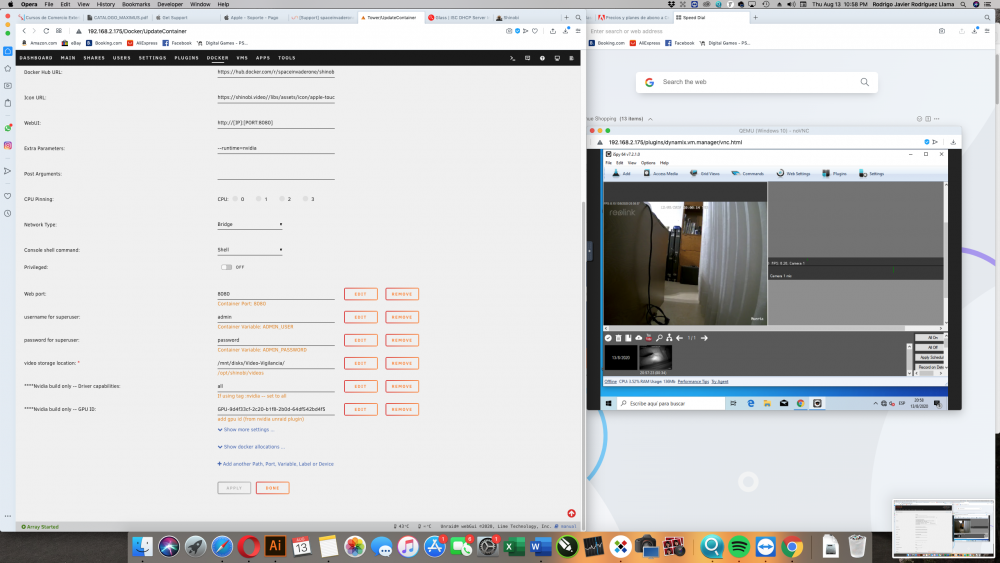Click the Add icon in iSpy toolbar
Screen dimensions: 1000x563
[x=621, y=173]
